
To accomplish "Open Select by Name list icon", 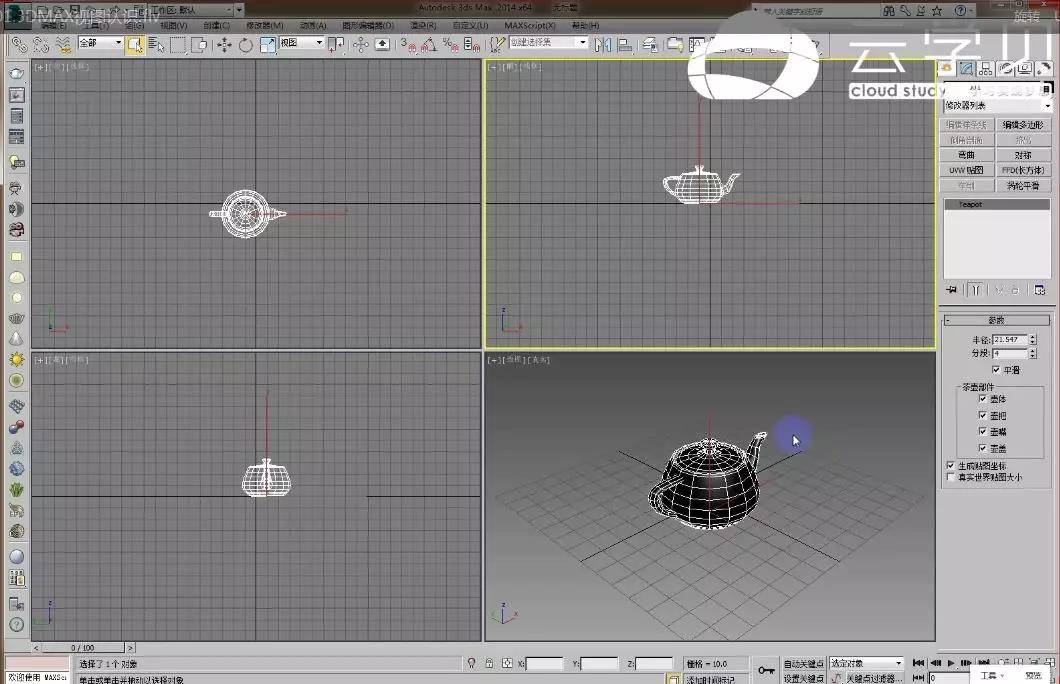I will point(156,45).
